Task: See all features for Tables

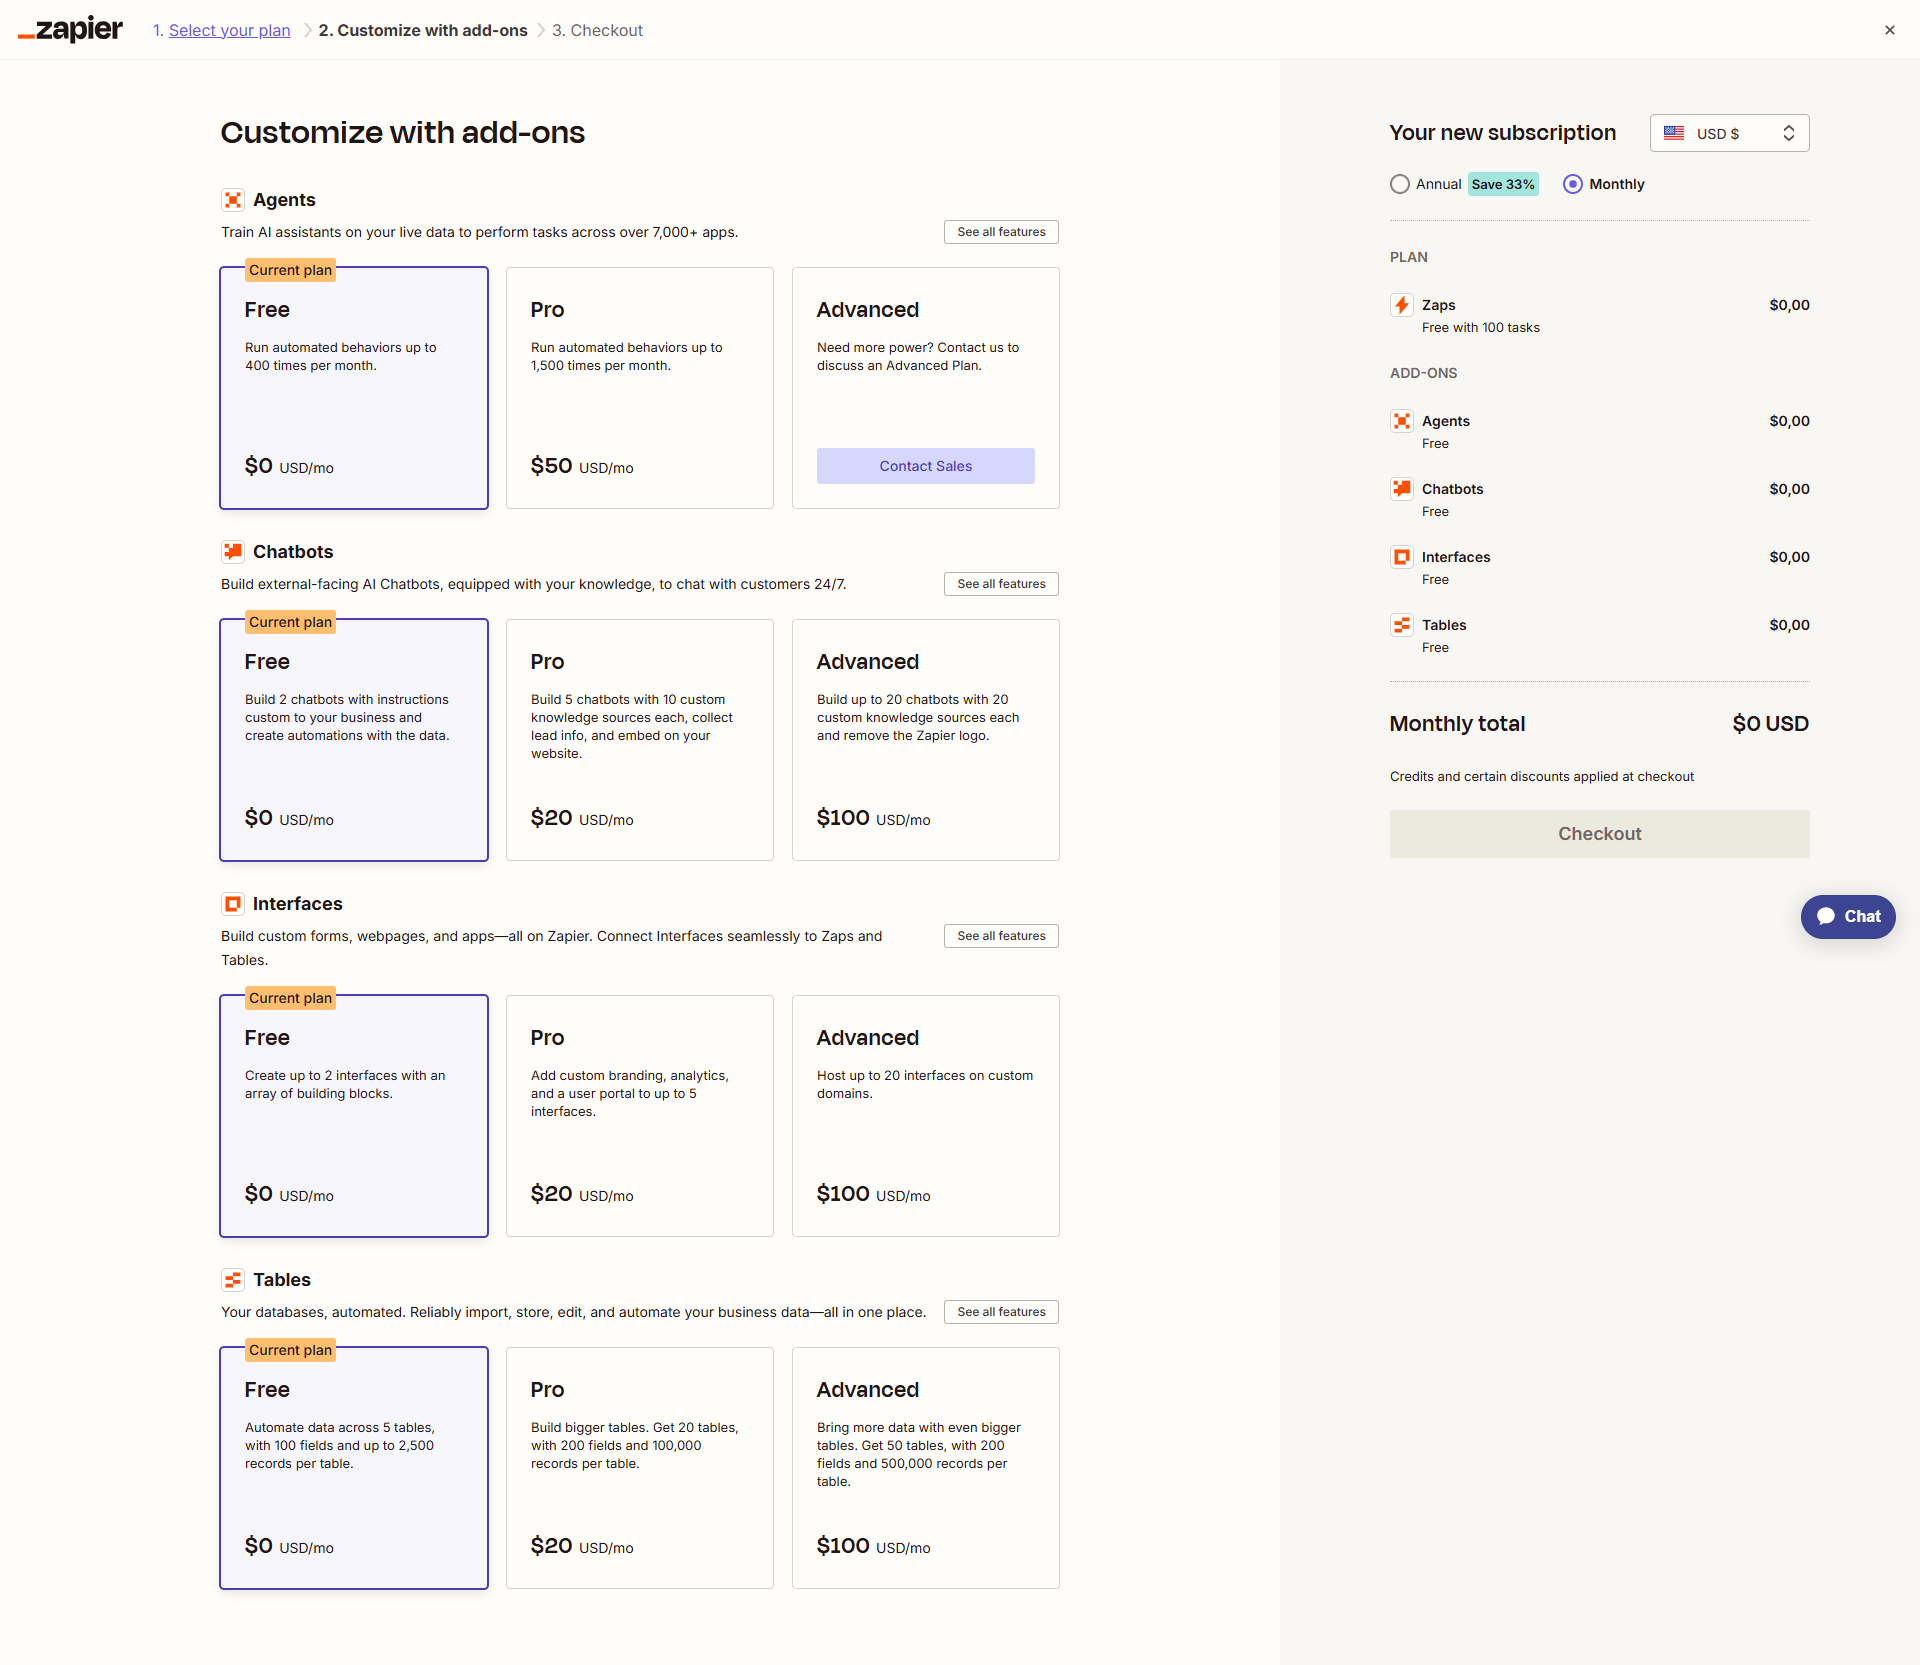Action: tap(1001, 1312)
